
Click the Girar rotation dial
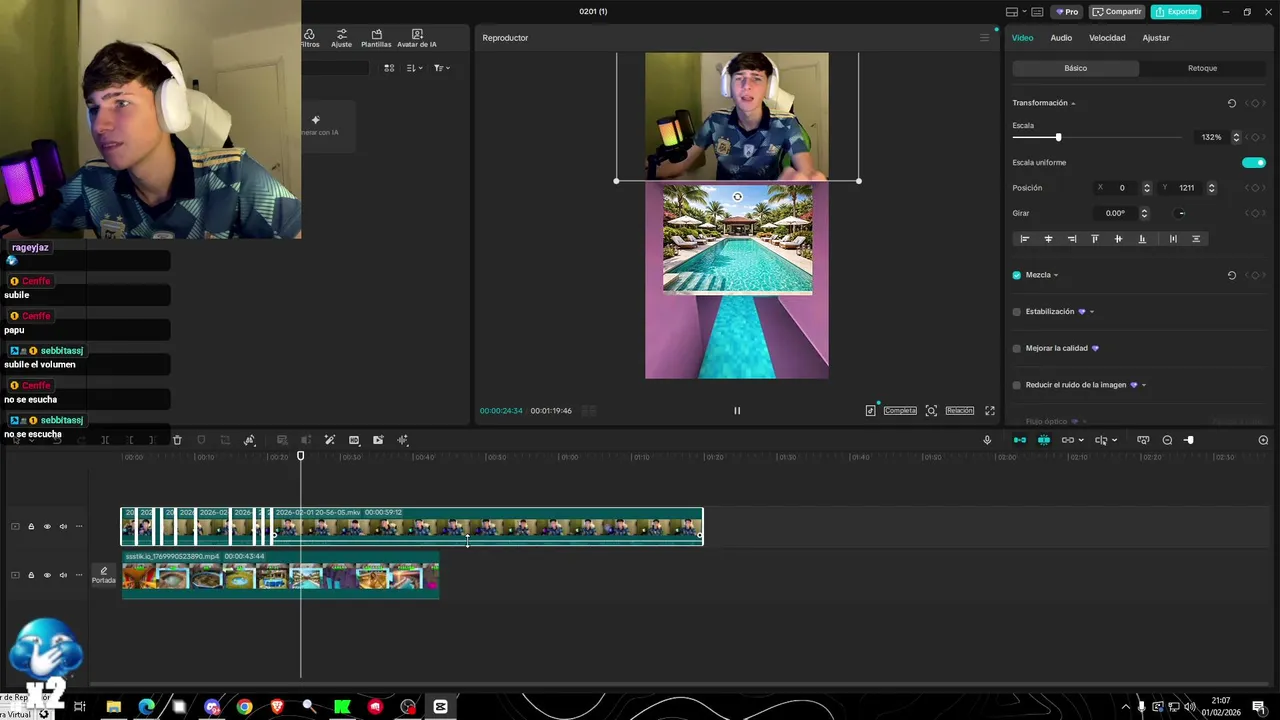coord(1181,213)
